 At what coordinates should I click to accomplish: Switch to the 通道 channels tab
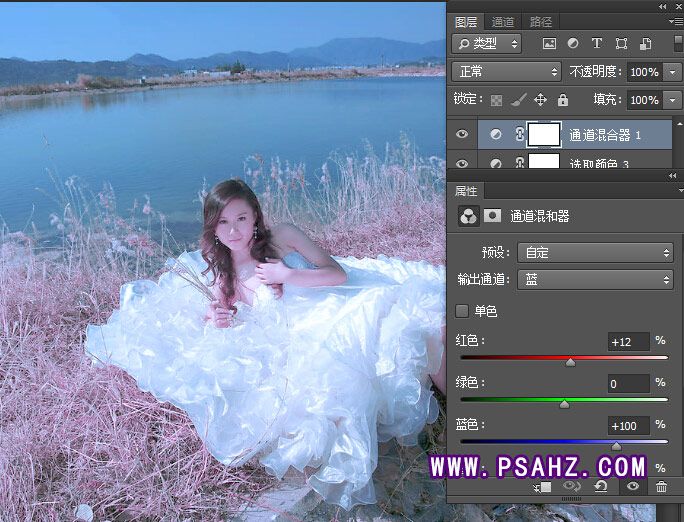503,21
